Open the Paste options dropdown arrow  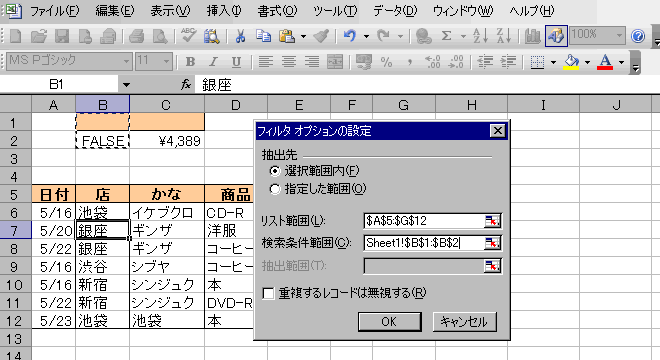pyautogui.click(x=303, y=36)
